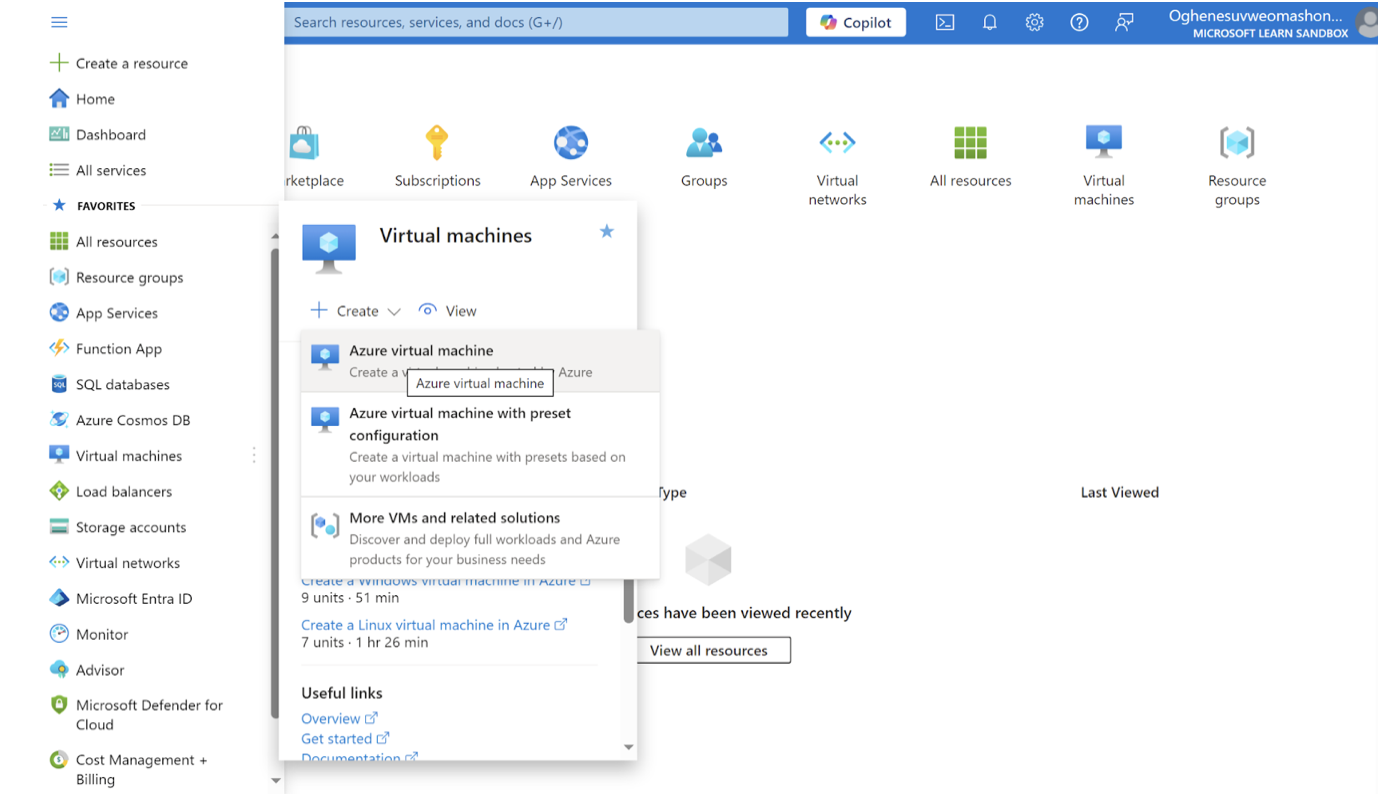This screenshot has width=1382, height=802.
Task: Open the hamburger portal menu
Action: [59, 22]
